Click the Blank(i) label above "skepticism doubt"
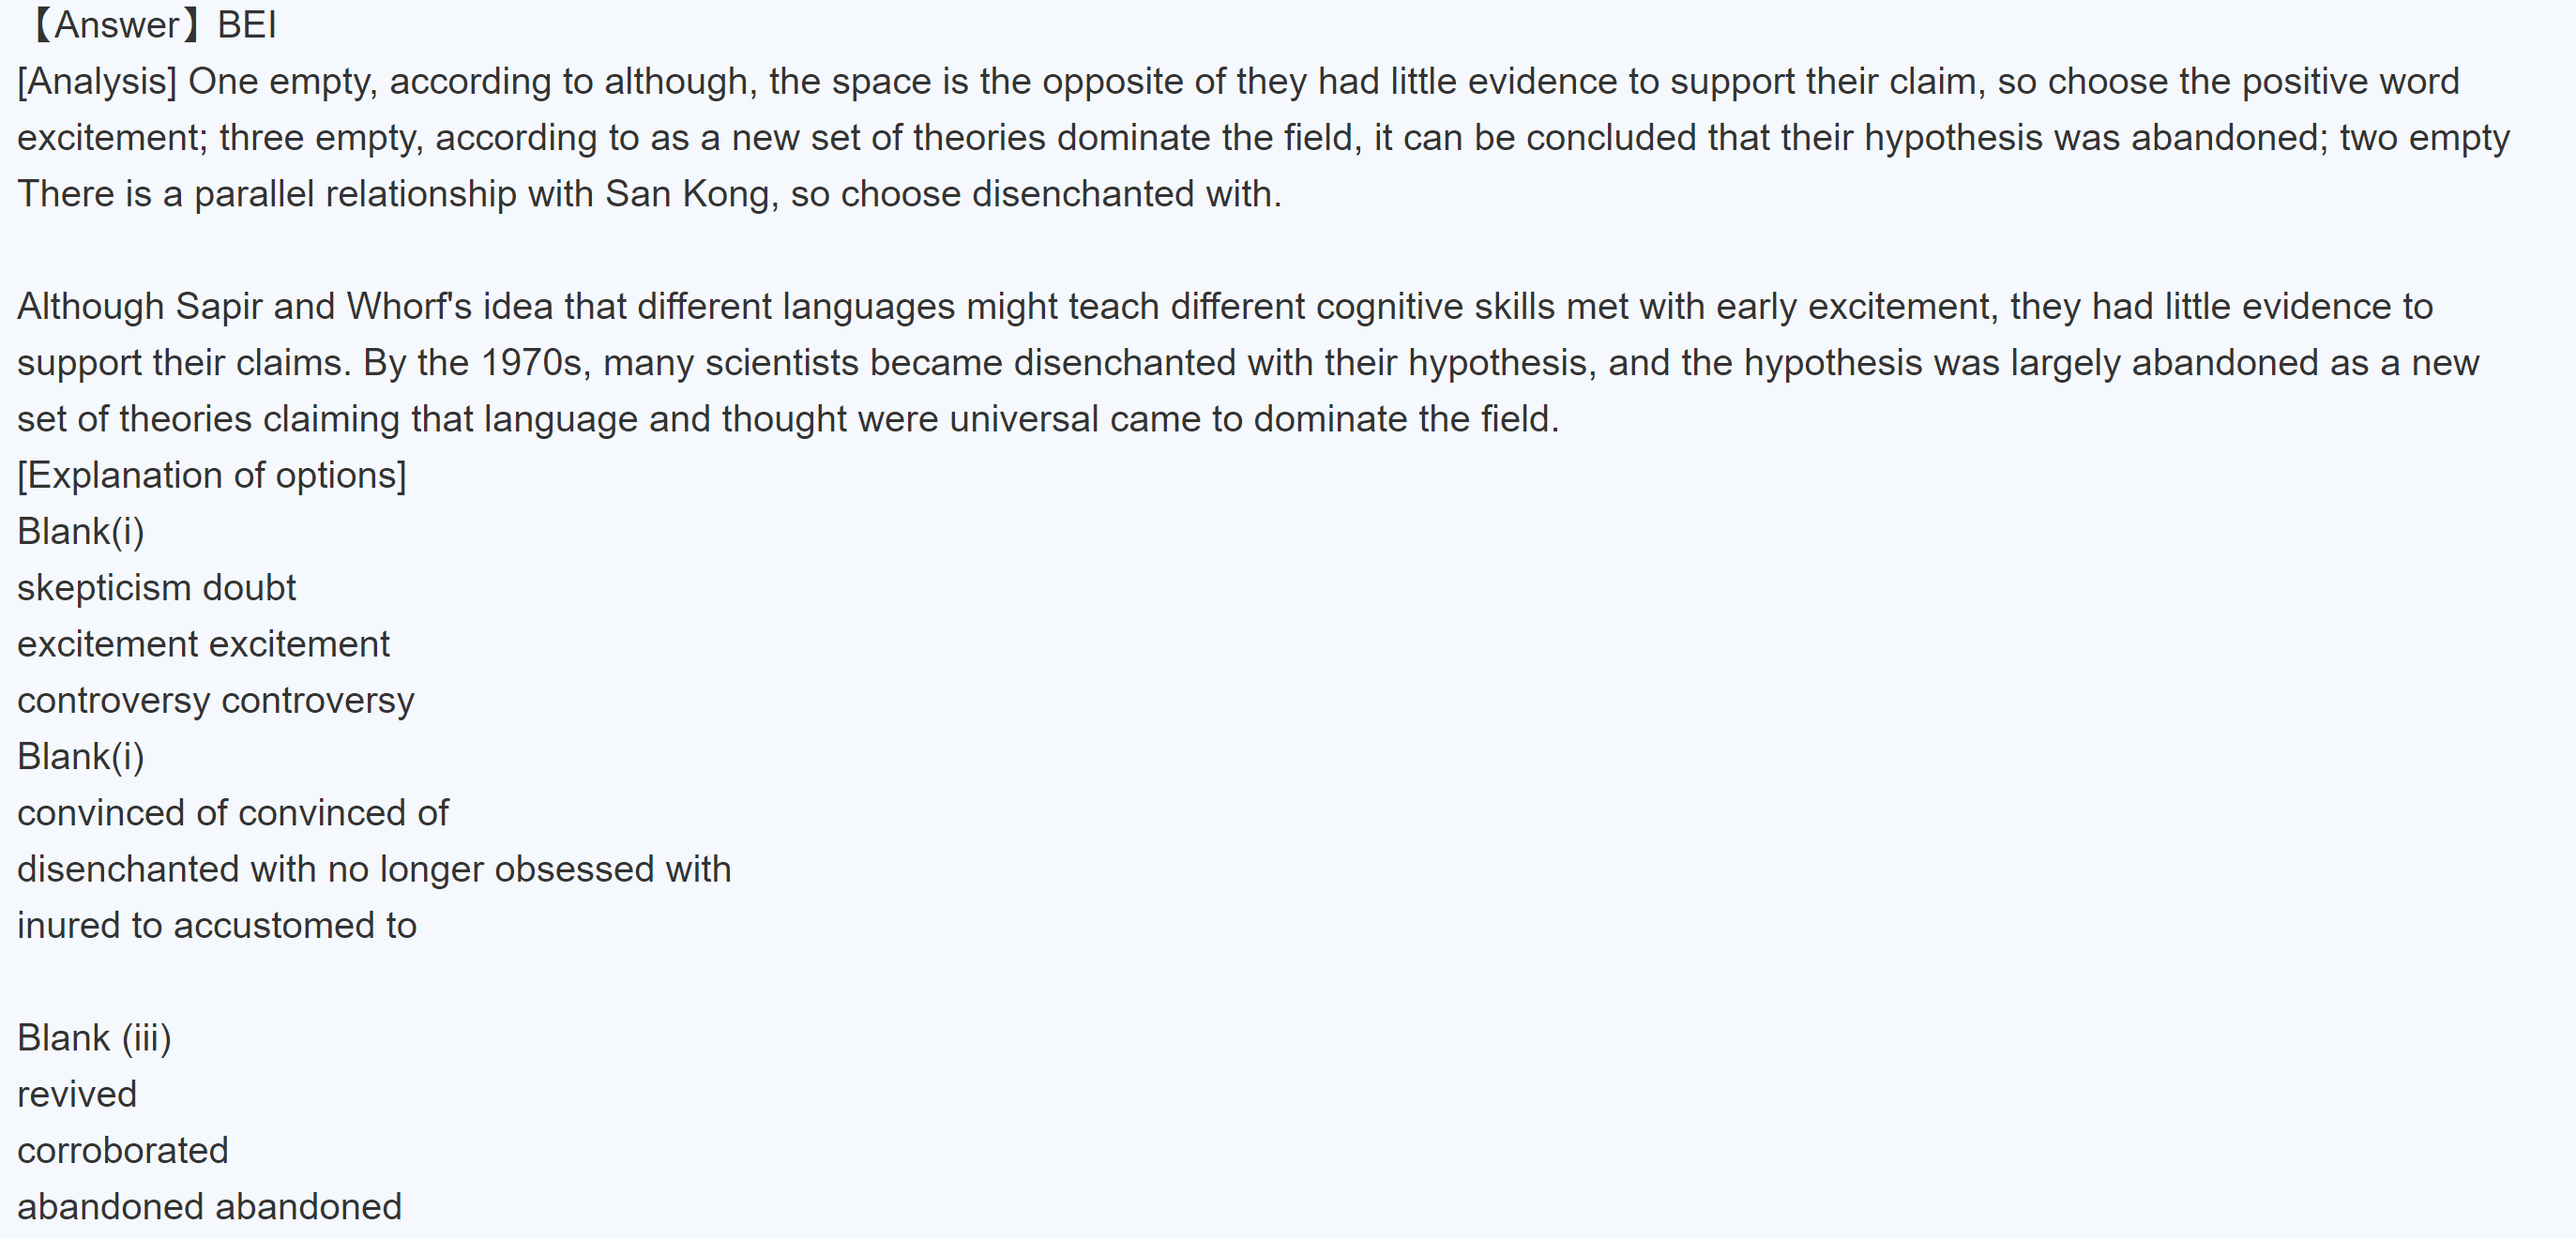Image resolution: width=2576 pixels, height=1239 pixels. (x=81, y=532)
